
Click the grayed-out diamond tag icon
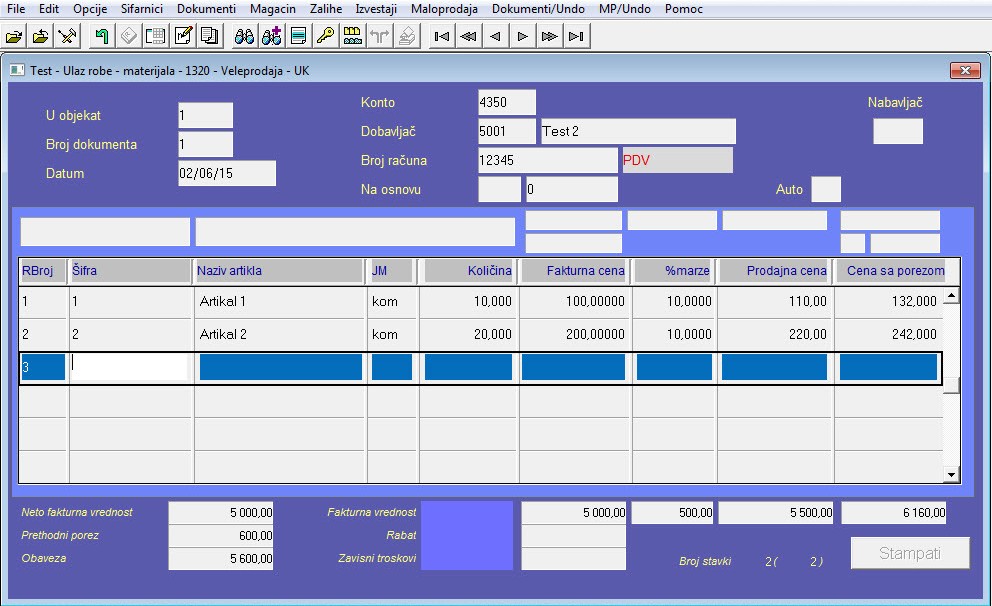pos(128,36)
